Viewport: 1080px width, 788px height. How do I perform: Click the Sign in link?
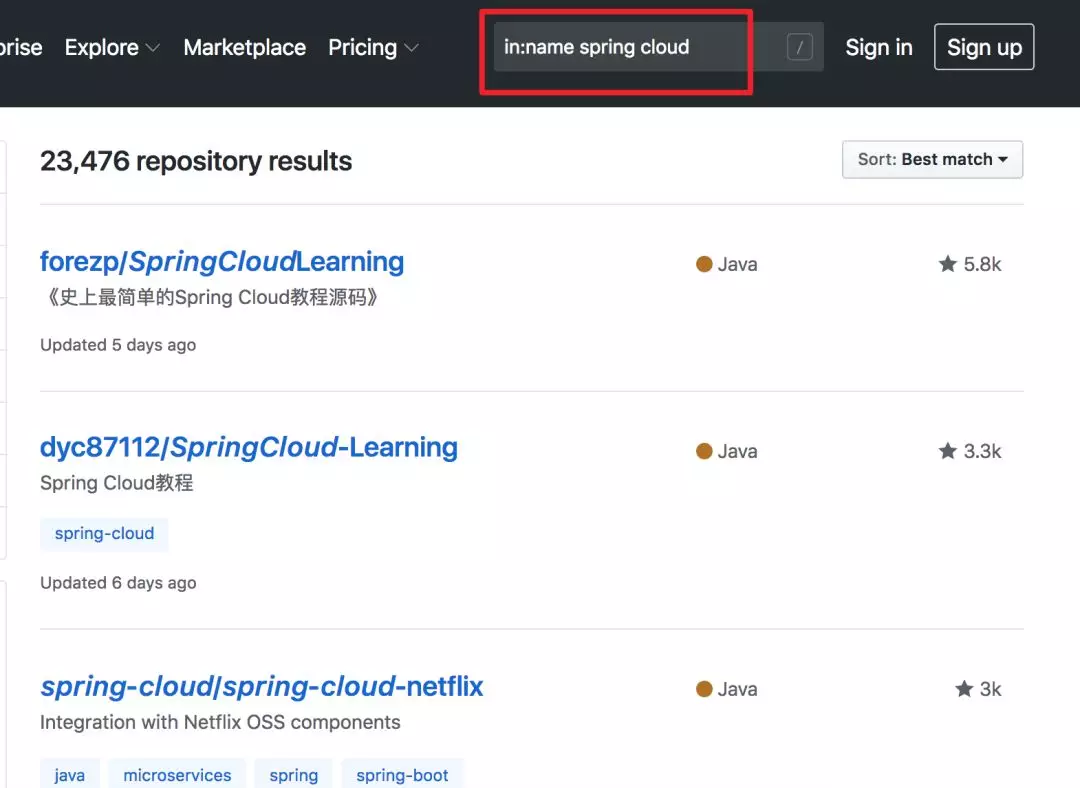click(x=879, y=48)
